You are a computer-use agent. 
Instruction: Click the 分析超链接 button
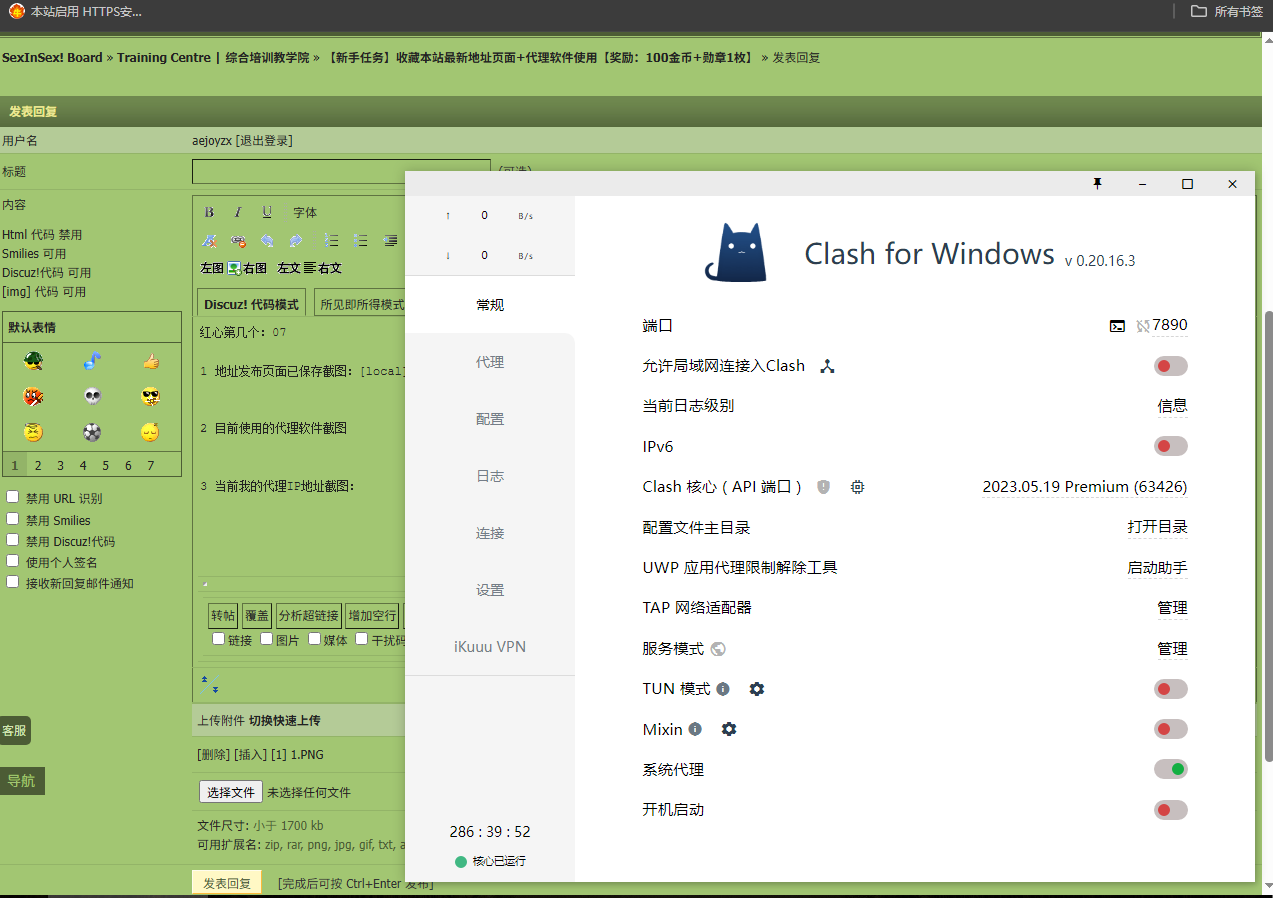click(309, 615)
